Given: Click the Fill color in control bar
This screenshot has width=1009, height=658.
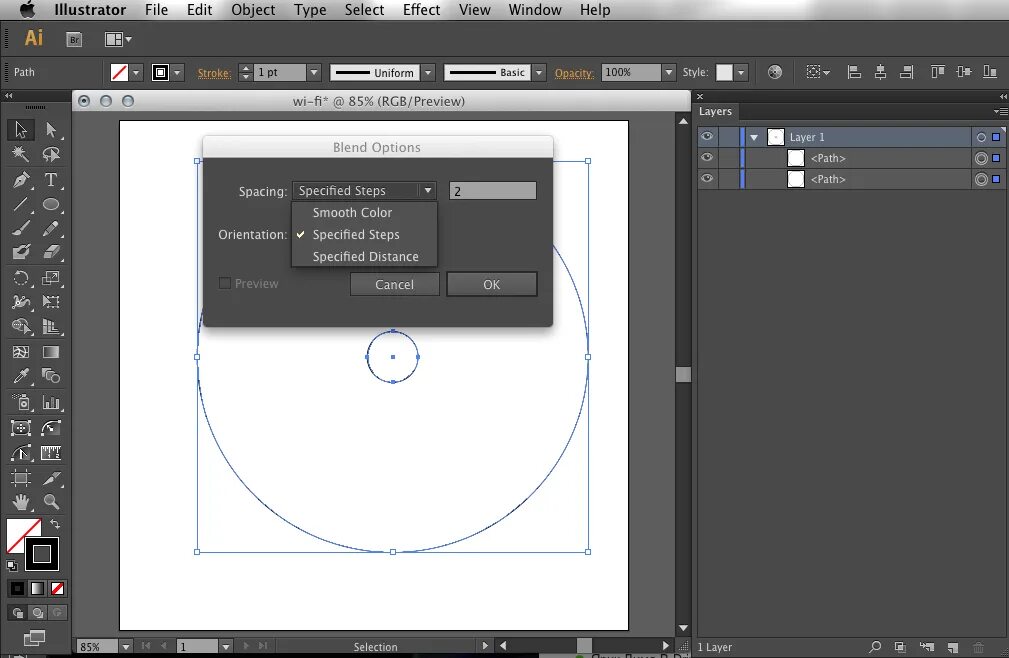Looking at the screenshot, I should pos(119,72).
